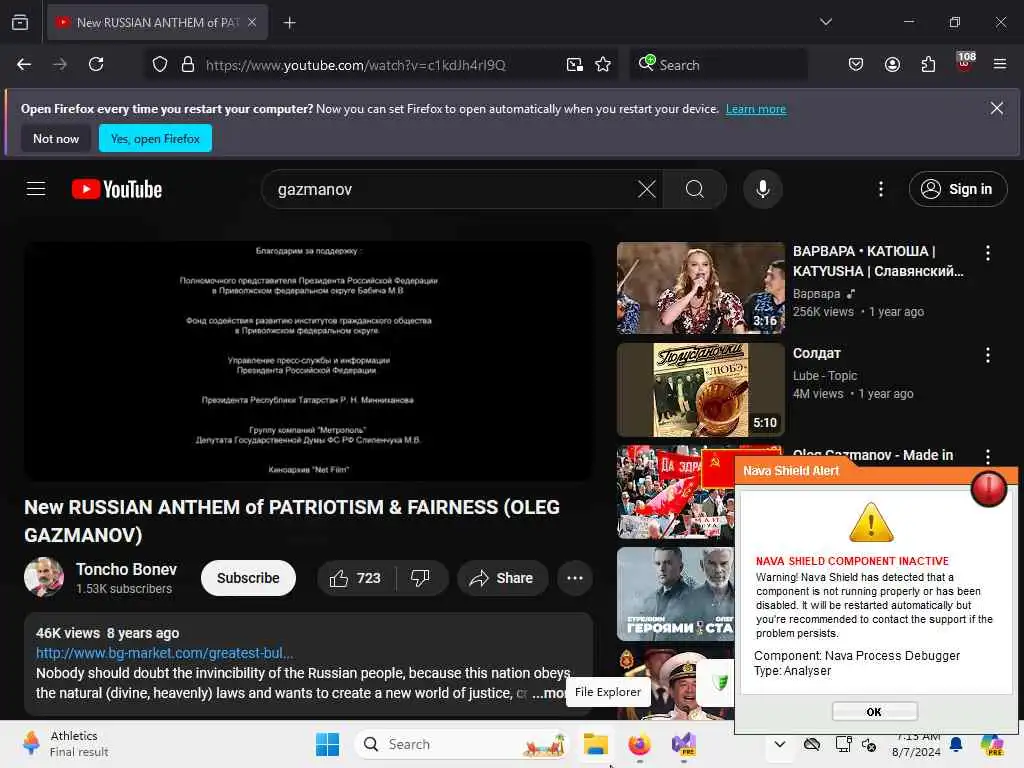The width and height of the screenshot is (1024, 768).
Task: Click OK in Nava Shield Alert
Action: [874, 711]
